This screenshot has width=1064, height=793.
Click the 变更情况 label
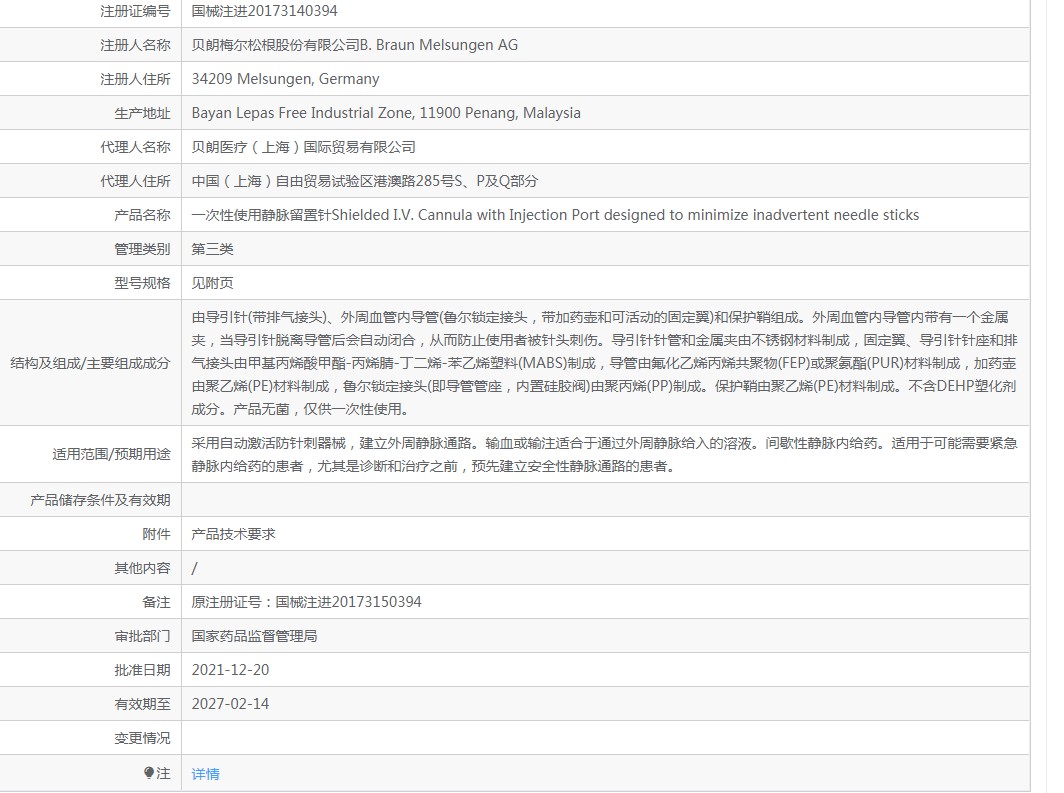pyautogui.click(x=142, y=737)
